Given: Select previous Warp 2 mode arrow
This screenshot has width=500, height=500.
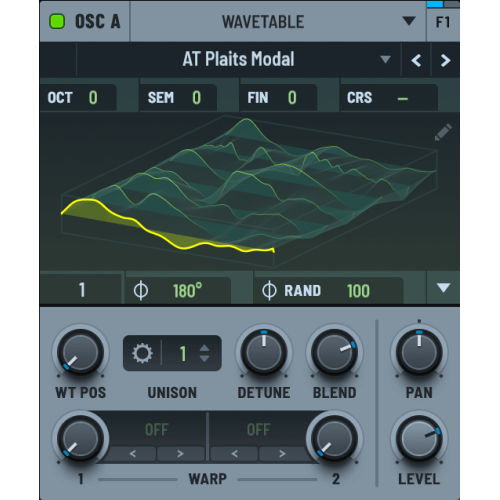Looking at the screenshot, I should (x=234, y=454).
